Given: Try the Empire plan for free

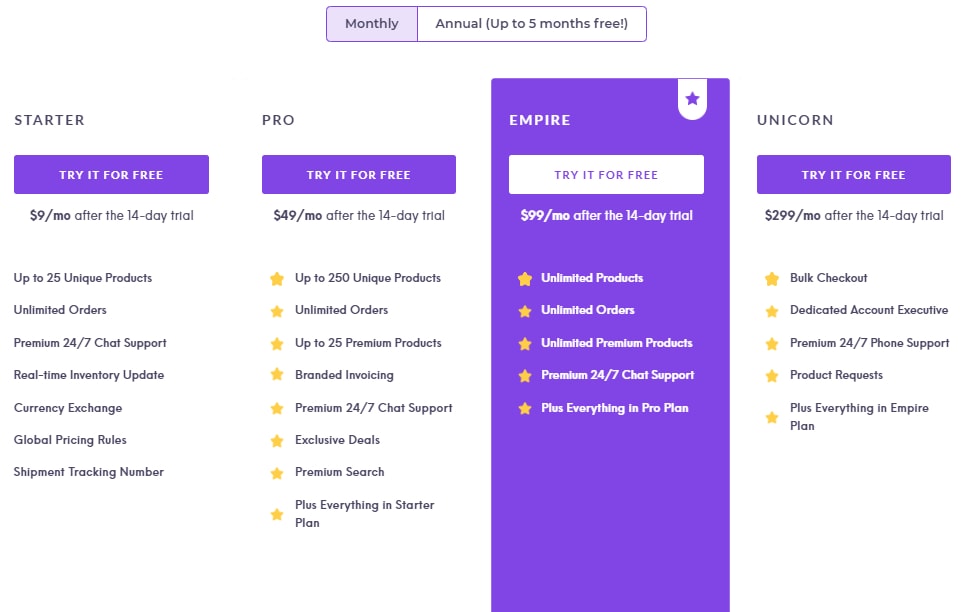Looking at the screenshot, I should tap(606, 174).
